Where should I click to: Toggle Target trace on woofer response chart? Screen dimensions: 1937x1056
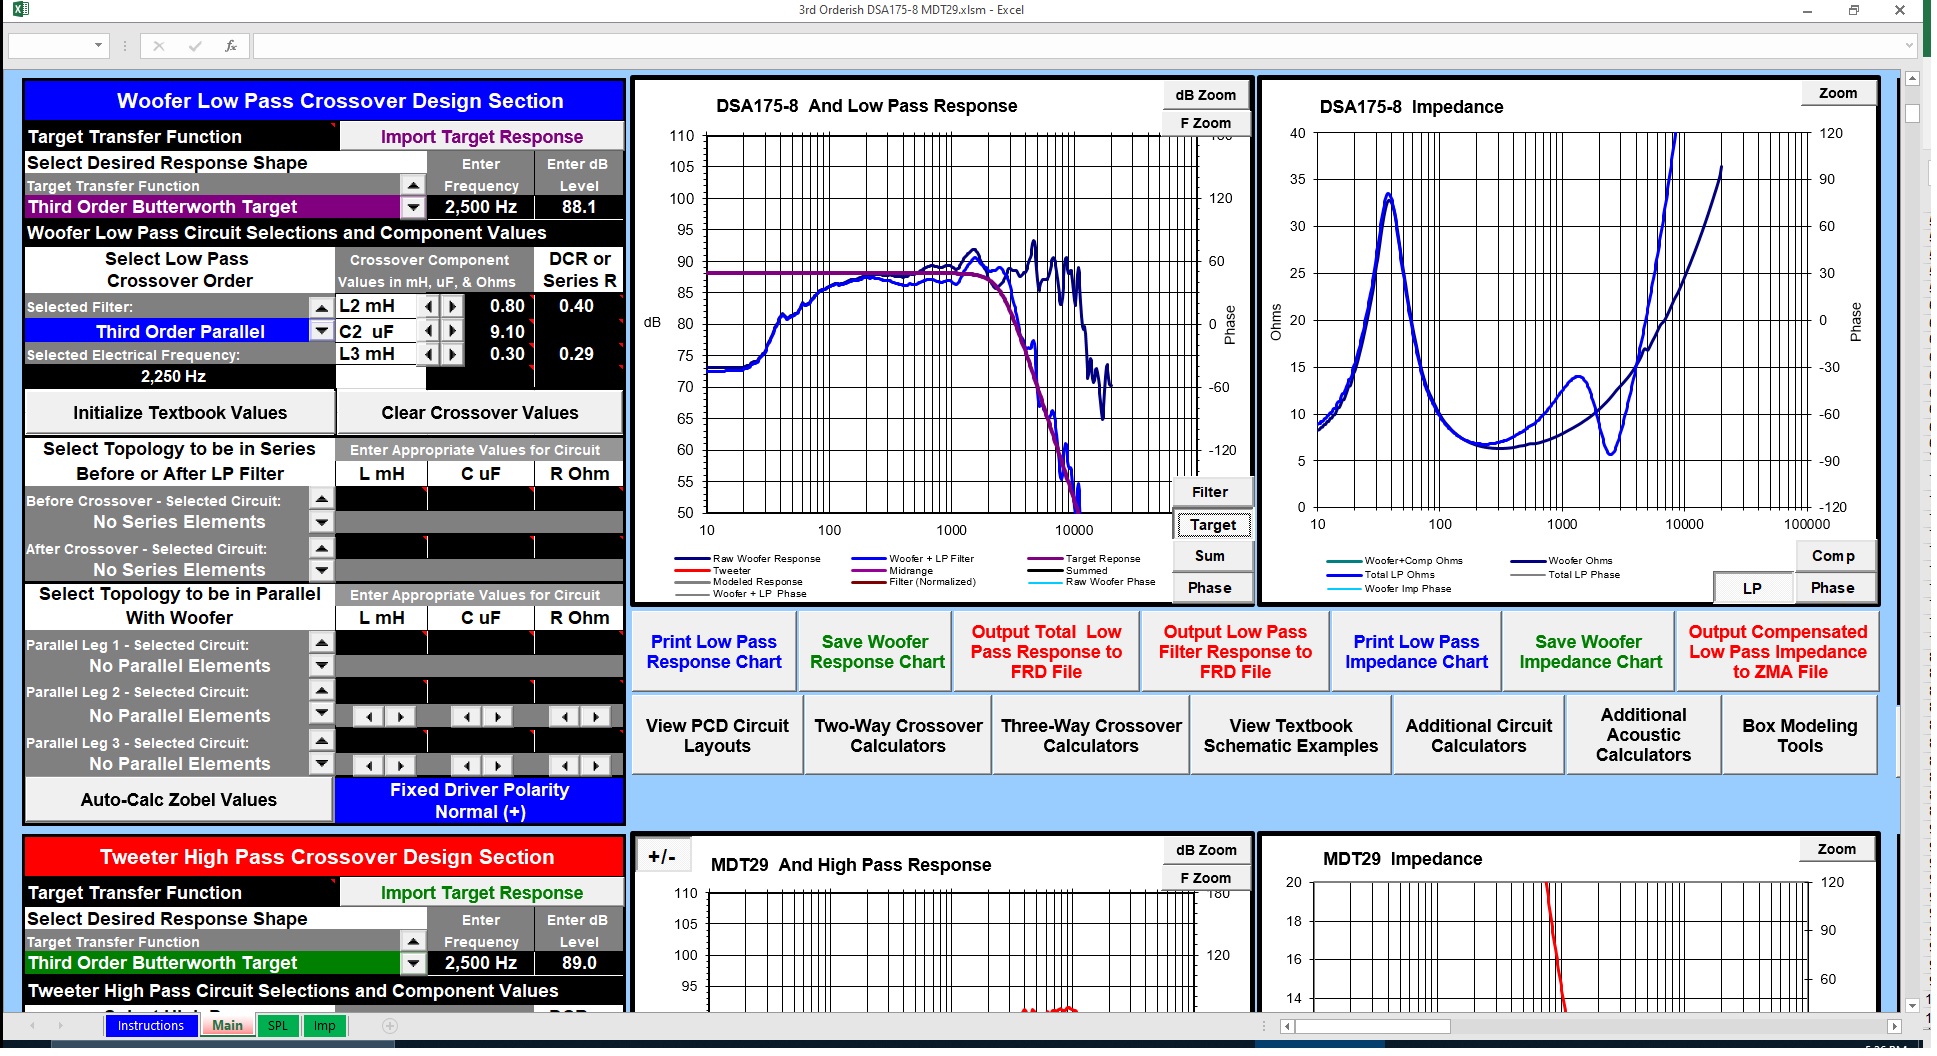(1212, 525)
